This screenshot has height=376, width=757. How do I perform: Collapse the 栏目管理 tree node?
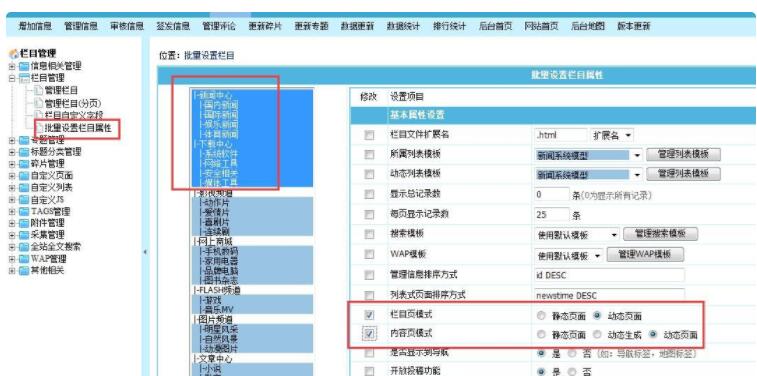[x=12, y=78]
